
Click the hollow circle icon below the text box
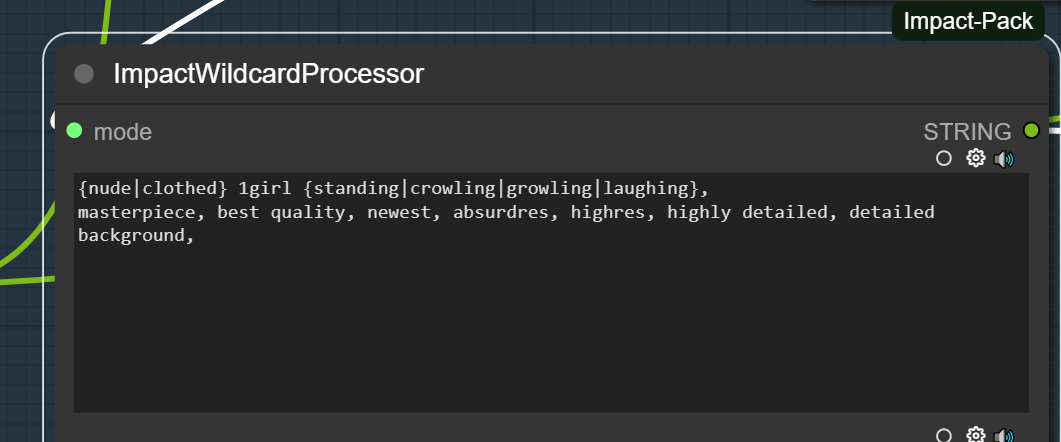tap(943, 435)
